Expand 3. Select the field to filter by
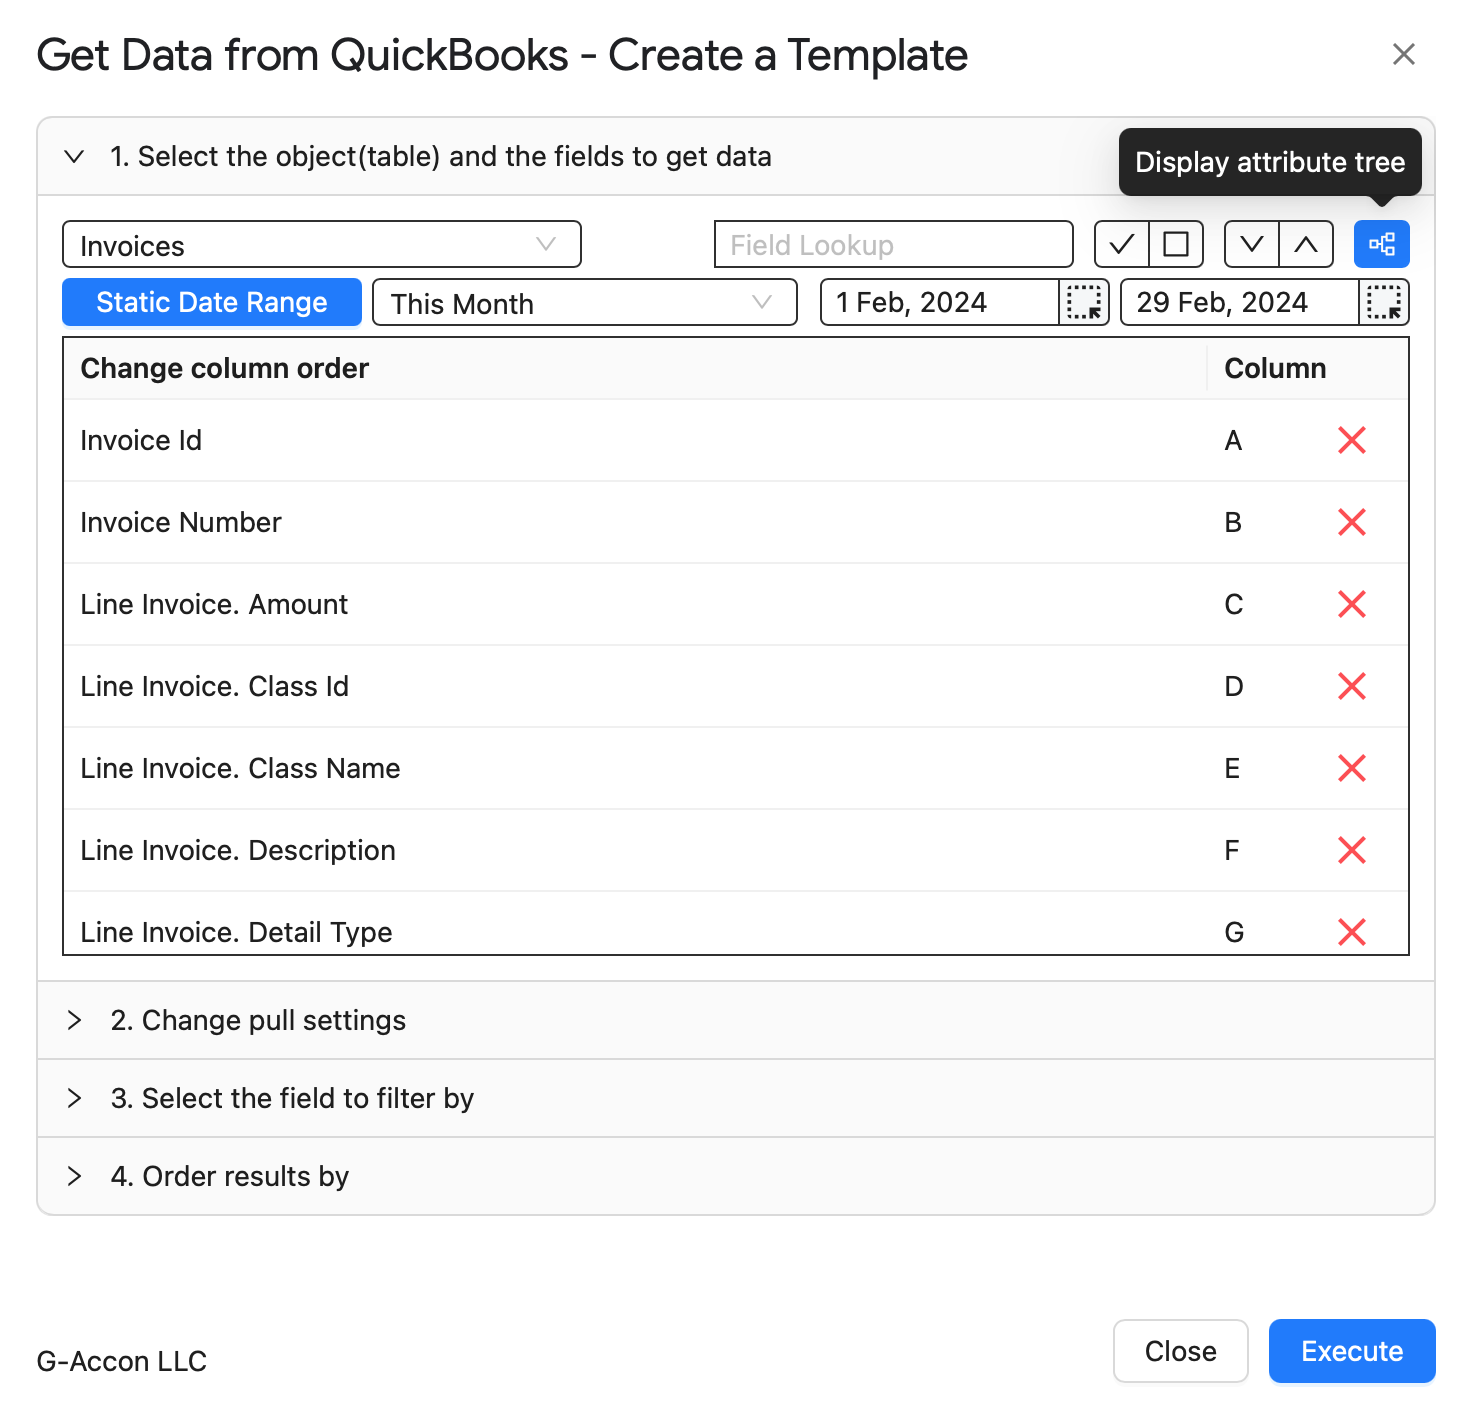This screenshot has height=1410, width=1476. (x=736, y=1098)
